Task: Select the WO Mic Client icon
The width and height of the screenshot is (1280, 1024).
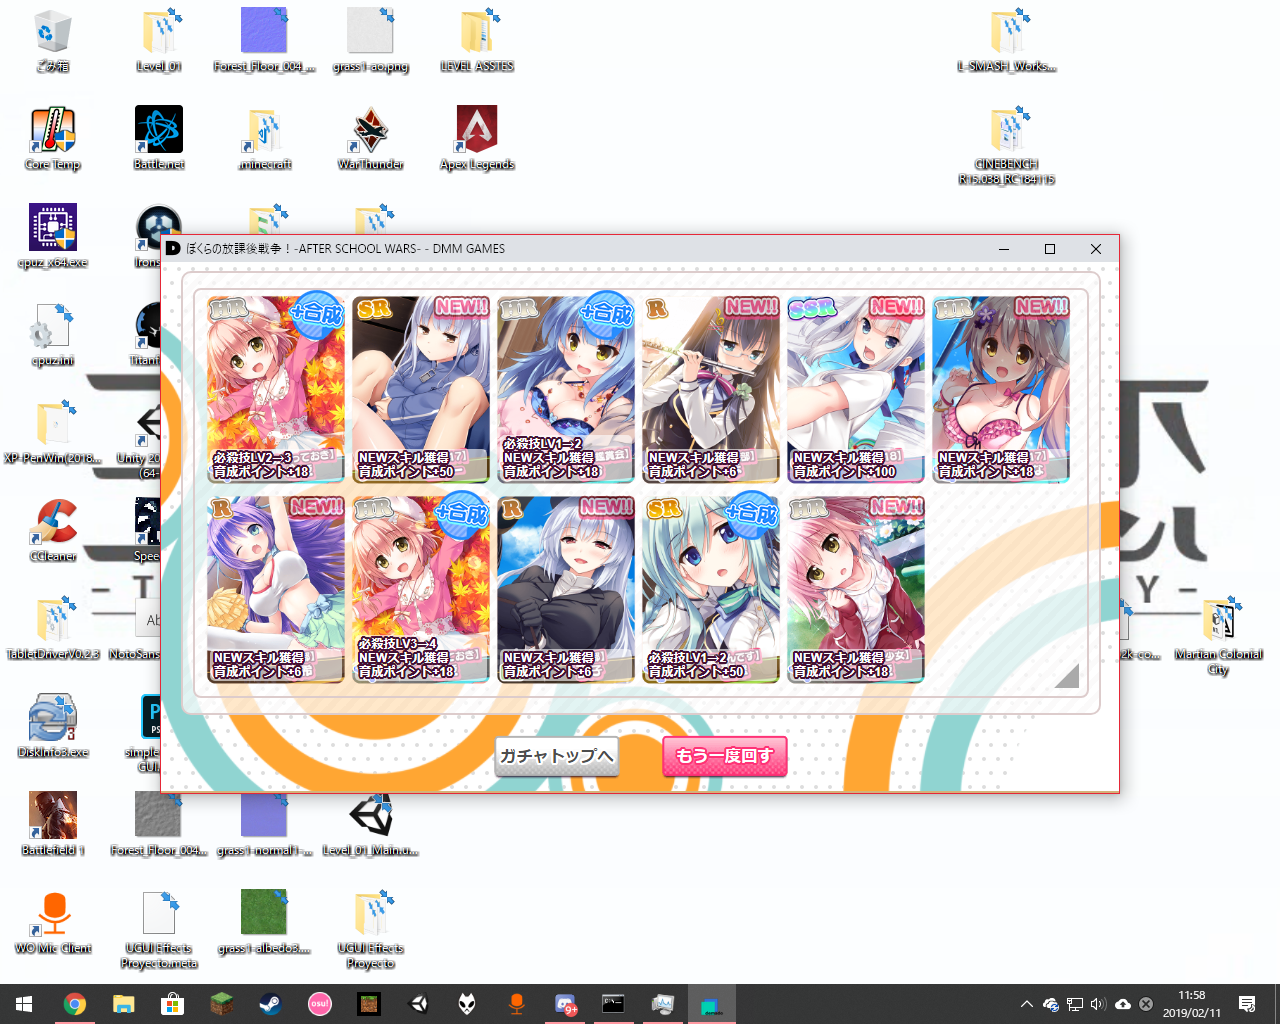Action: tap(52, 914)
